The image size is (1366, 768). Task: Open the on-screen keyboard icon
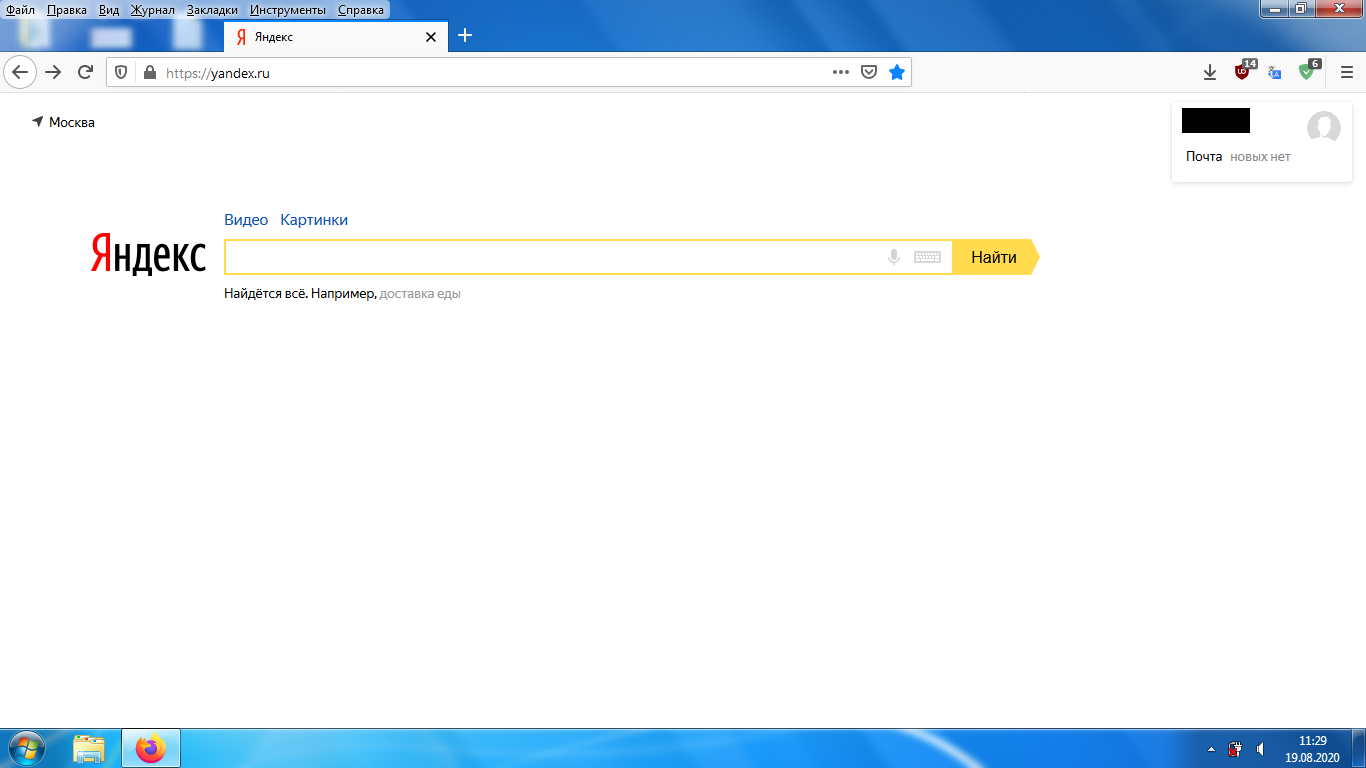tap(927, 257)
